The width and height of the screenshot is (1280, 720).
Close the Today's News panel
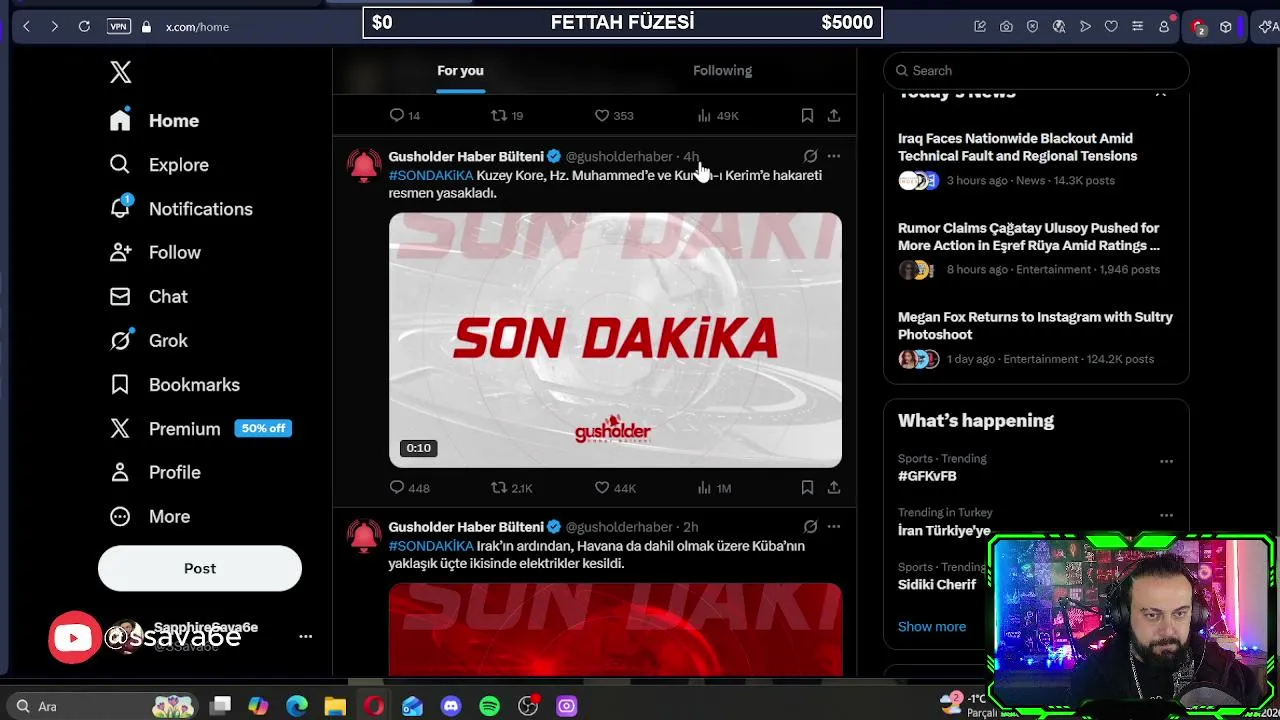coord(1161,94)
